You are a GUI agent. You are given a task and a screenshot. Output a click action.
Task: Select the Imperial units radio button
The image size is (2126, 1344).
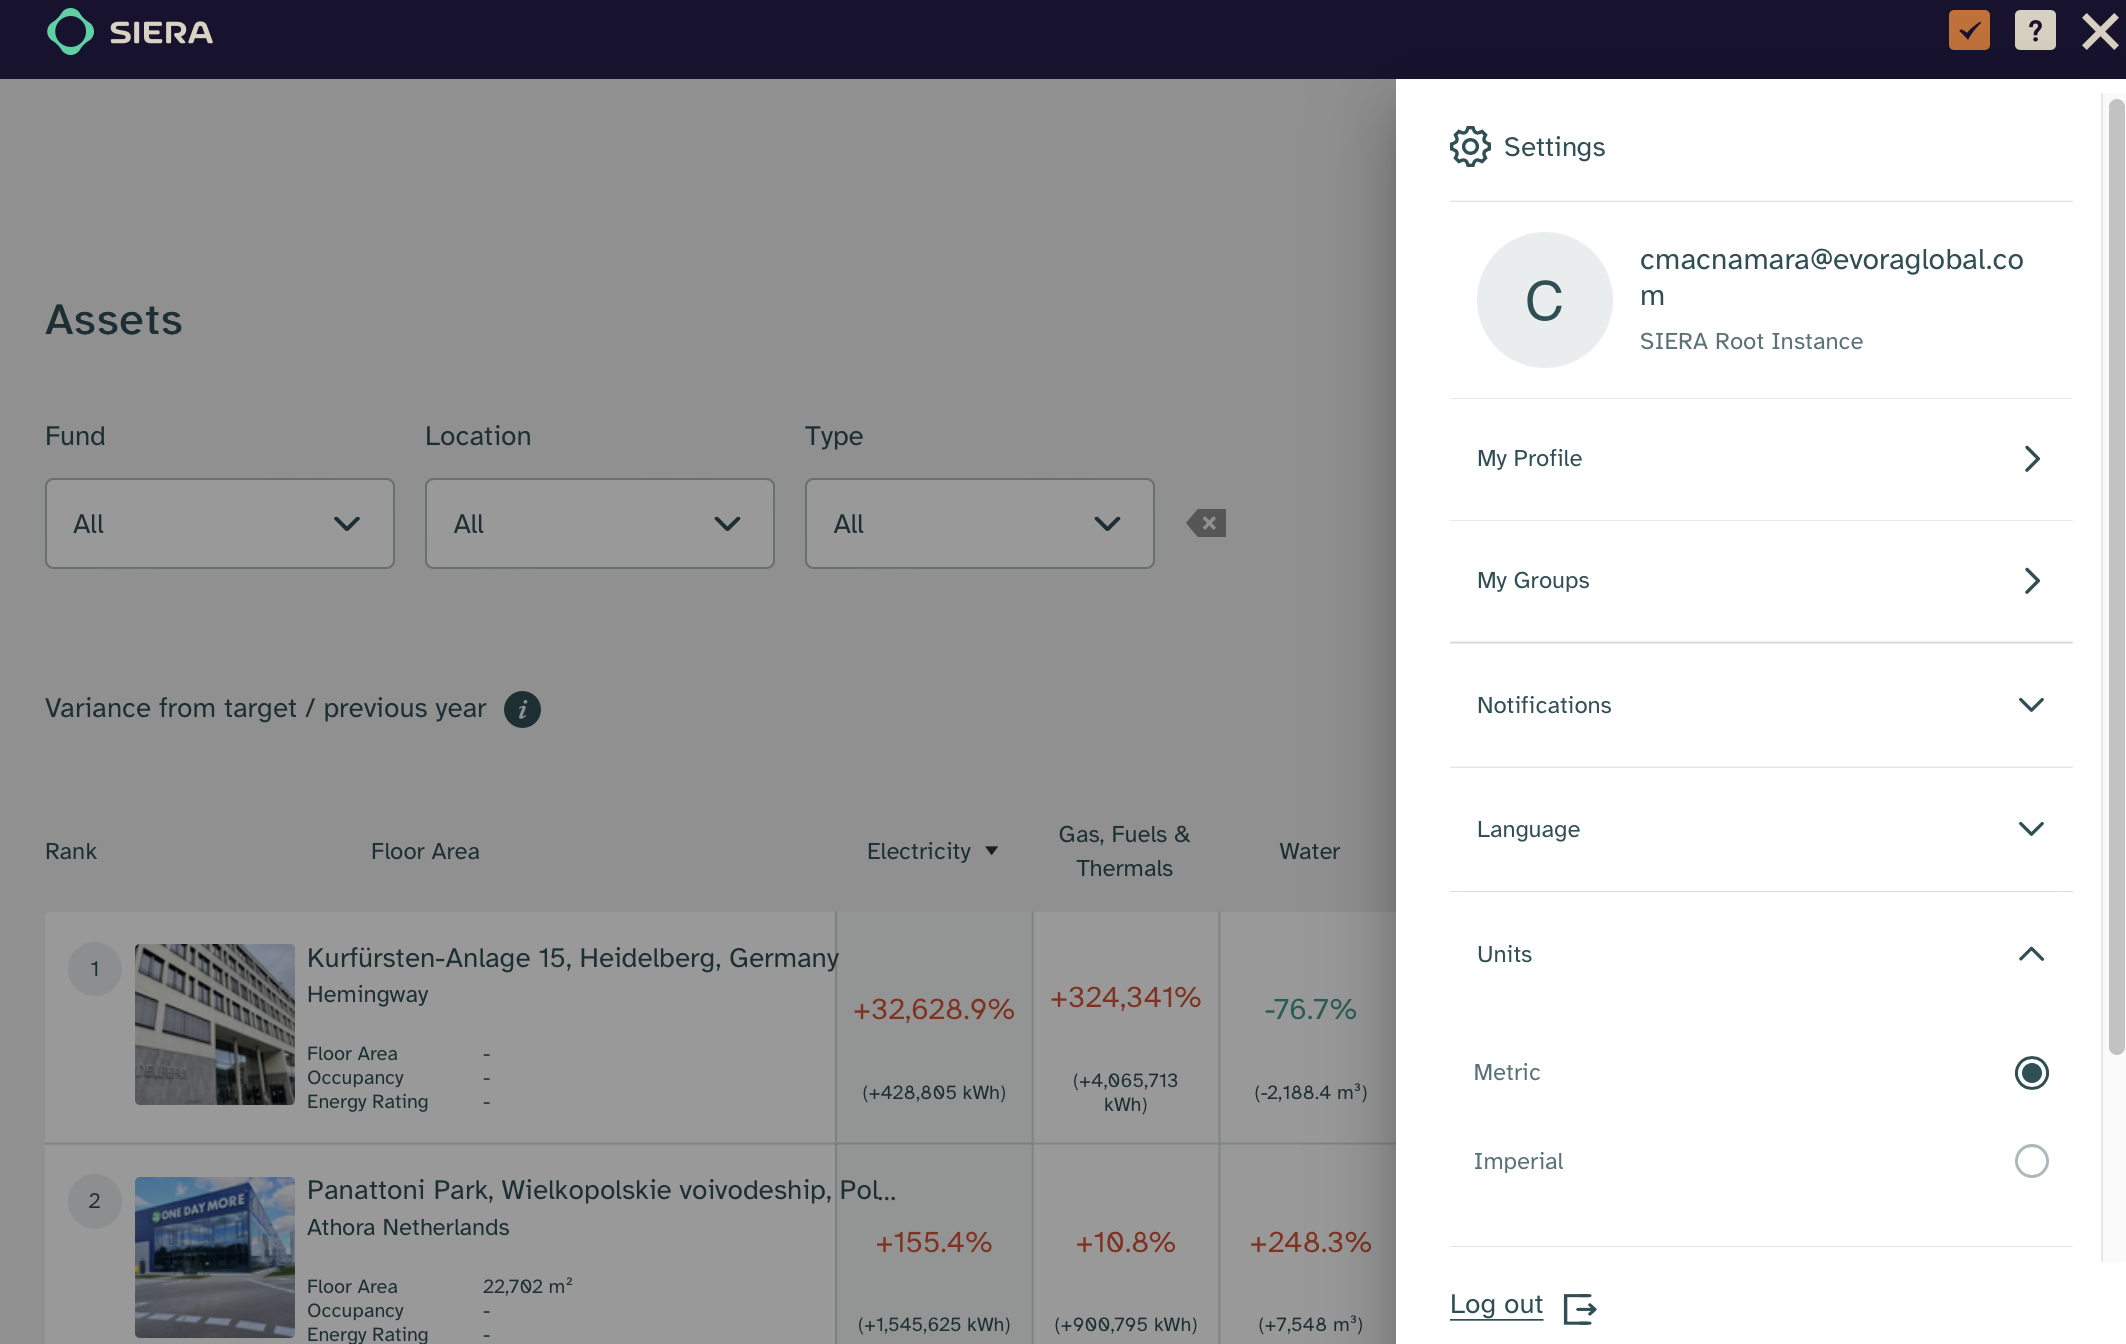pyautogui.click(x=2031, y=1161)
